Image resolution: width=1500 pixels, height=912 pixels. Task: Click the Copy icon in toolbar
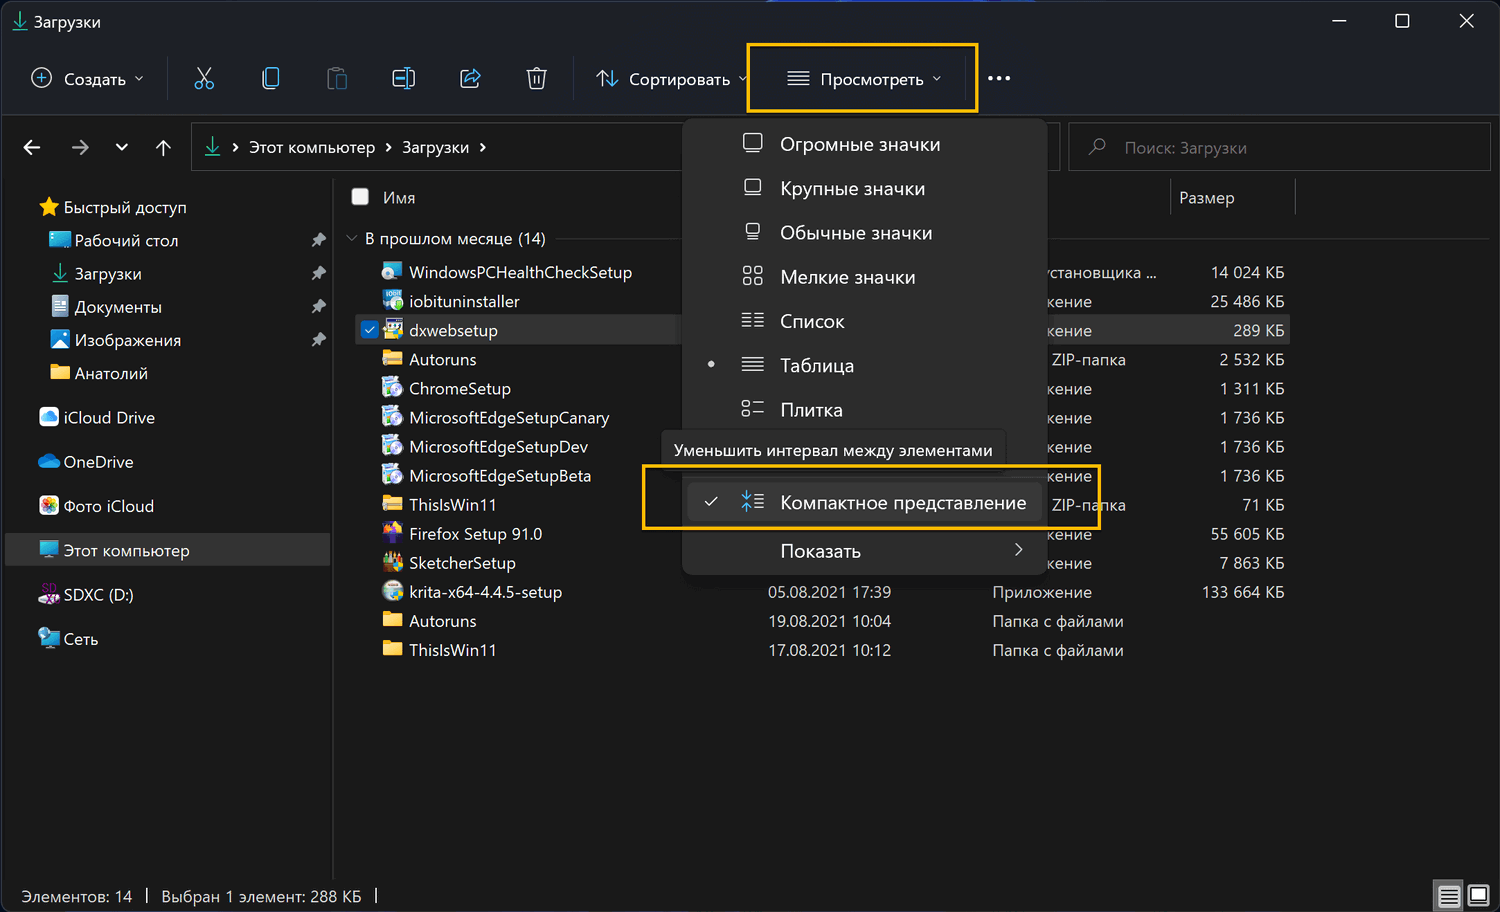(270, 79)
